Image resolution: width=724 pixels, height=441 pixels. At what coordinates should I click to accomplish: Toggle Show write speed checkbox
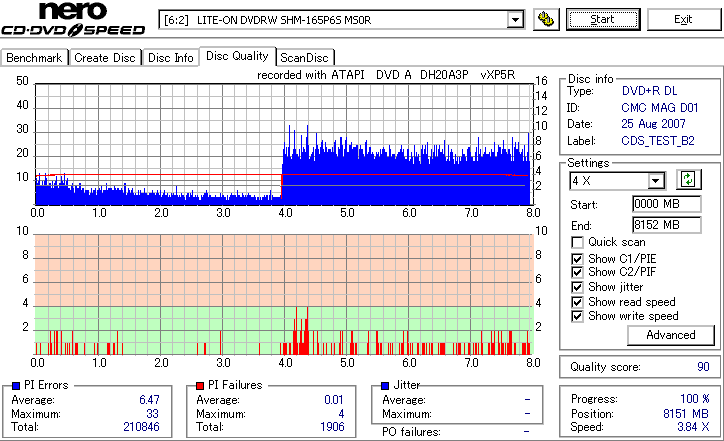tap(577, 316)
